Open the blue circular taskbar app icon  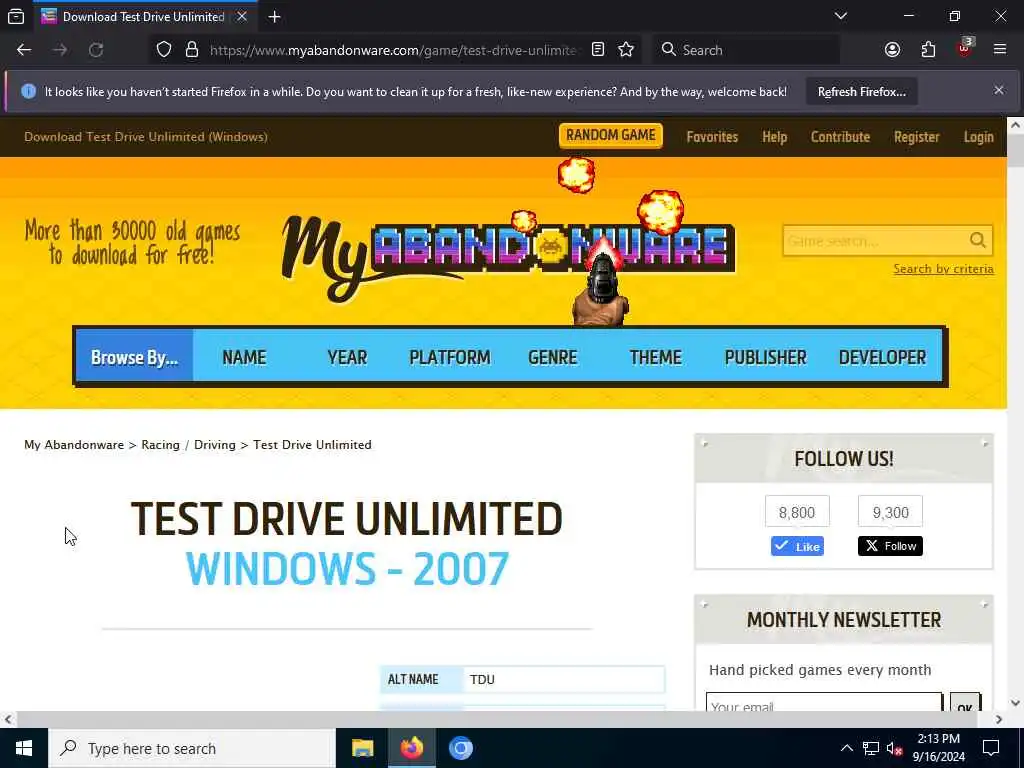(x=460, y=748)
